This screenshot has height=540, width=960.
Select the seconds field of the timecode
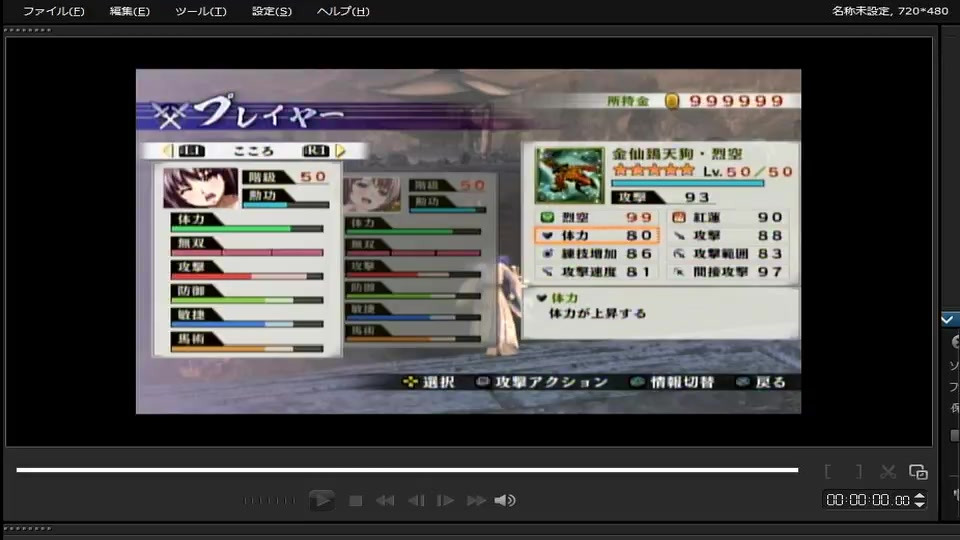pyautogui.click(x=880, y=500)
